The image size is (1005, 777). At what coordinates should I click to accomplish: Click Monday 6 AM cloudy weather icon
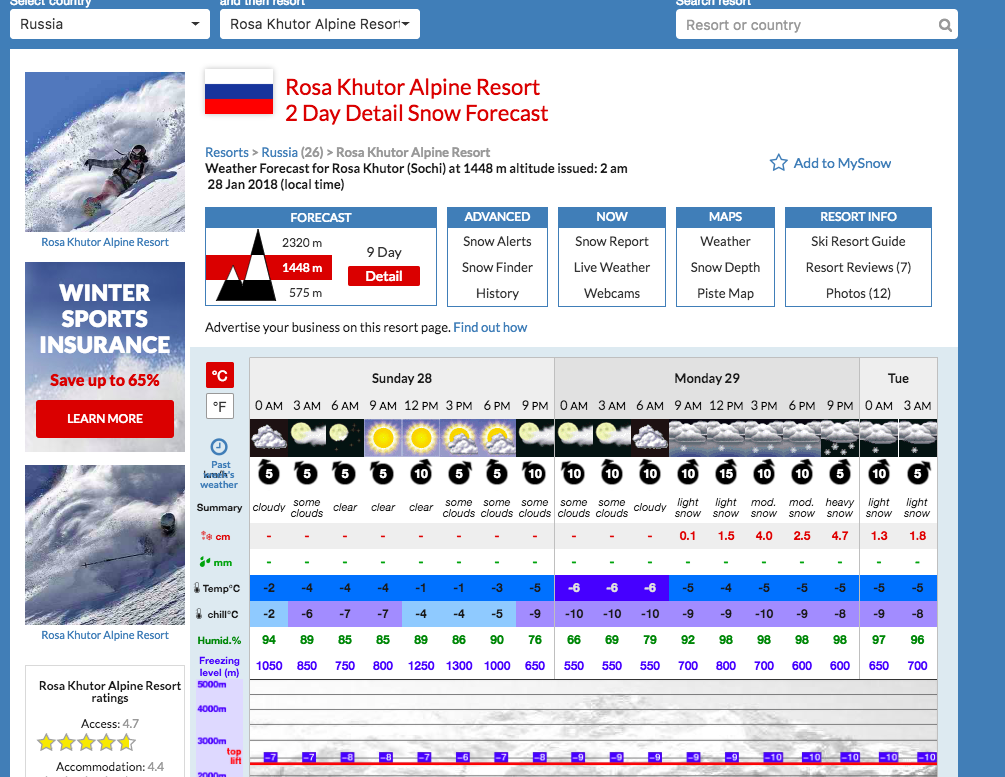[650, 438]
